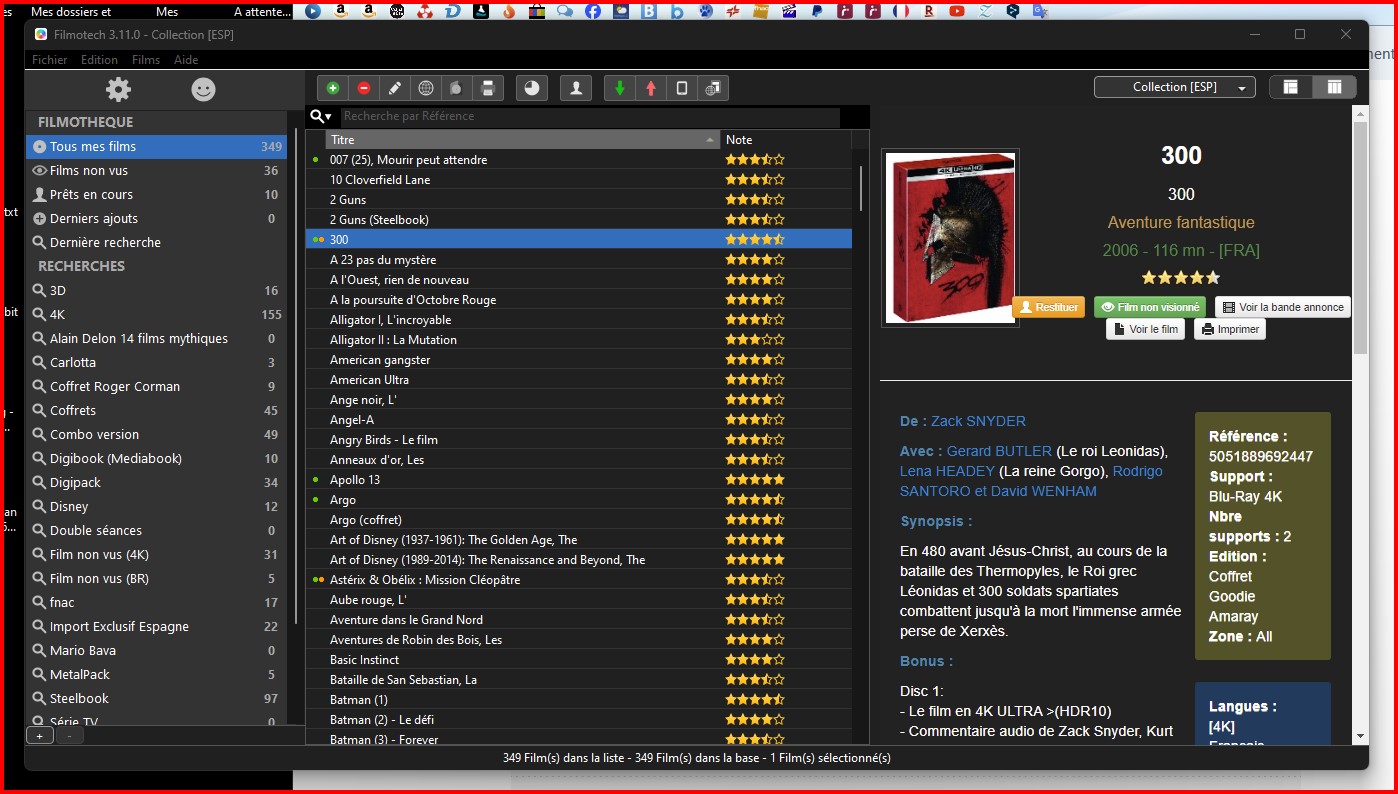
Task: Switch to the vertical columns layout view
Action: (x=1334, y=87)
